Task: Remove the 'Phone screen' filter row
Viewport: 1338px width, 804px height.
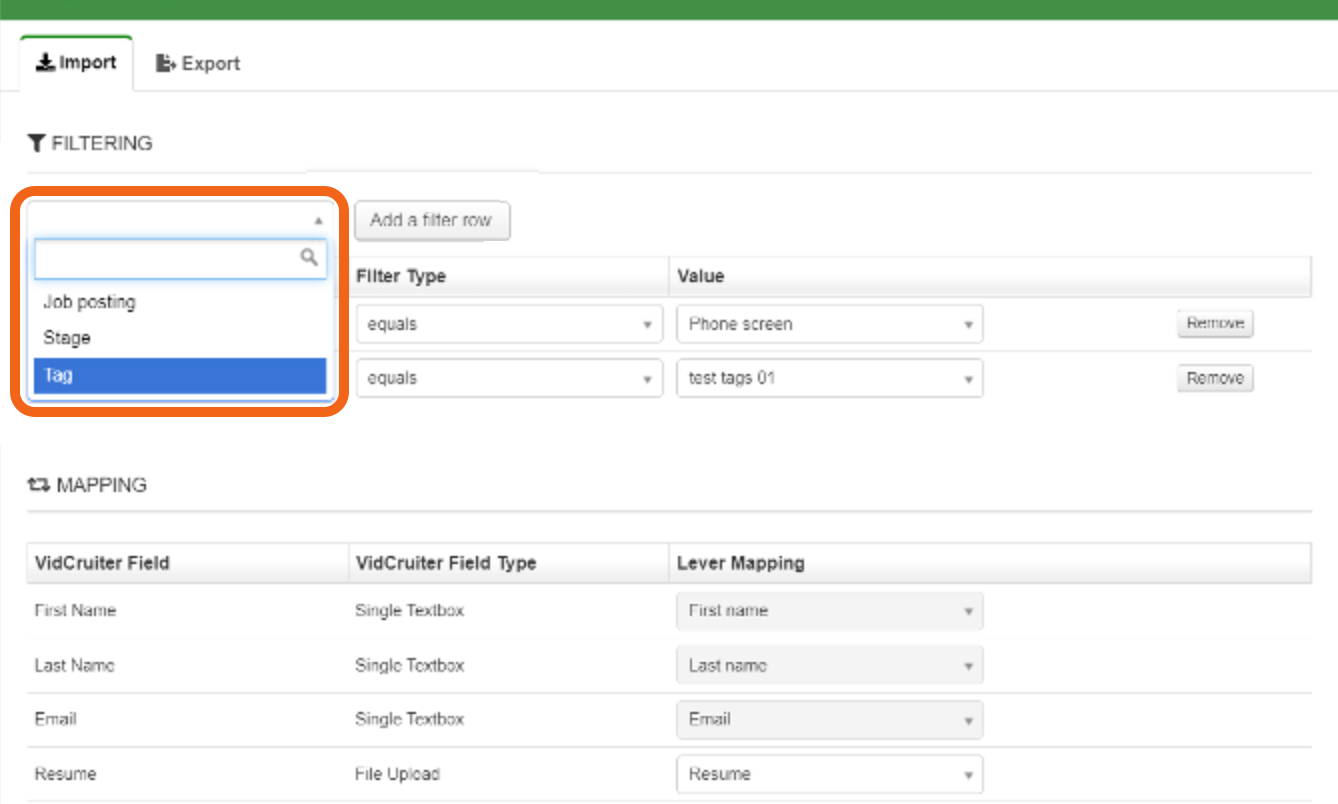Action: 1215,323
